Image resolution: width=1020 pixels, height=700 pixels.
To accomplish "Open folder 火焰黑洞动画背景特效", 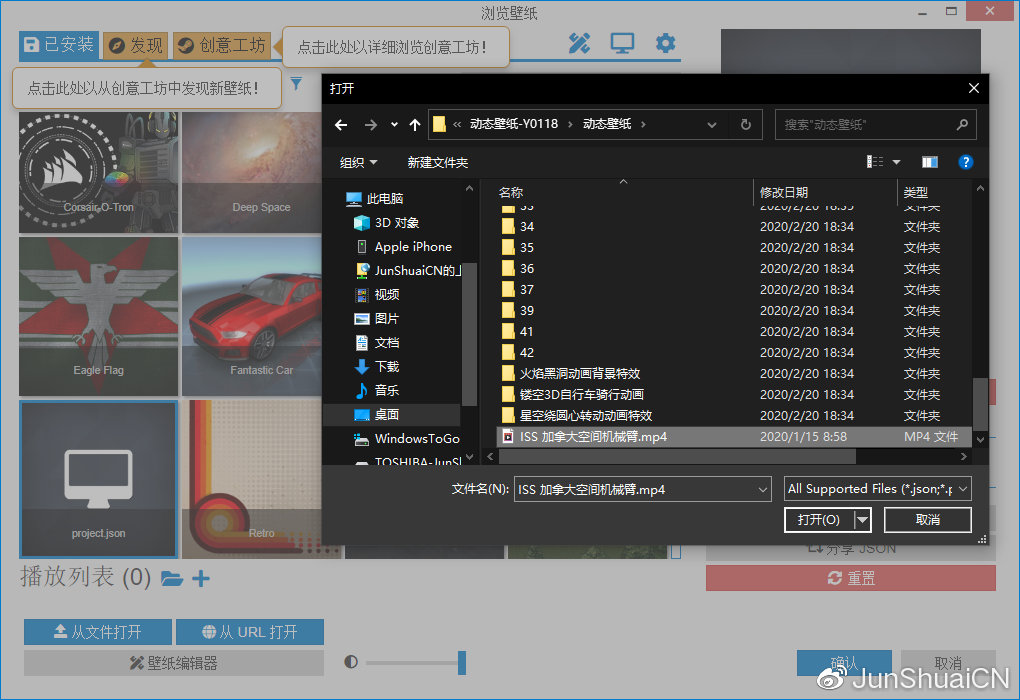I will tap(580, 373).
